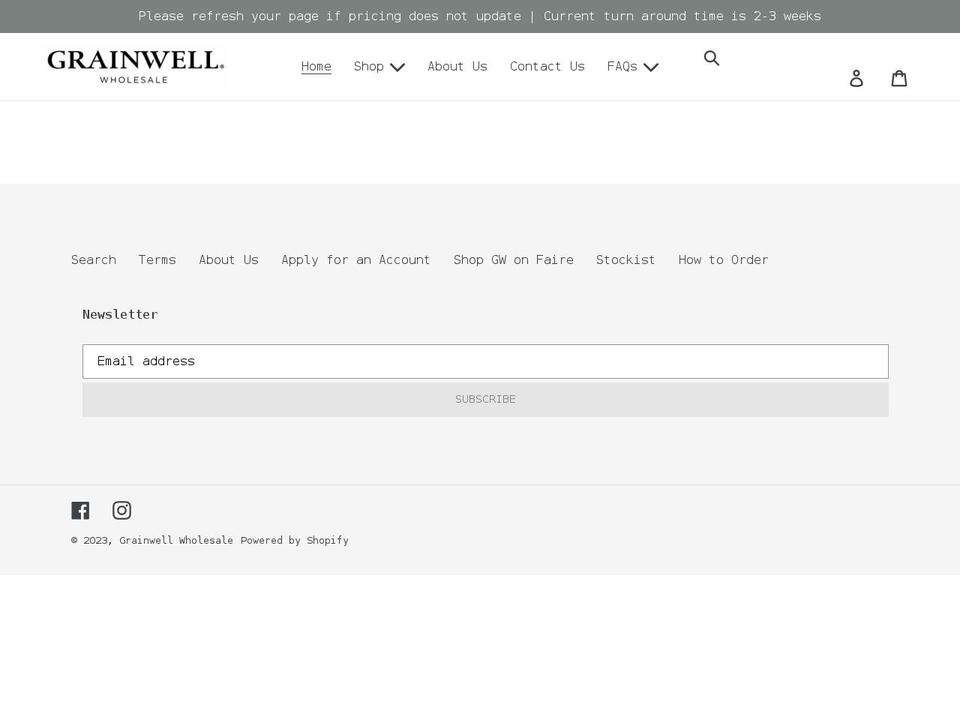Open the Stockist footer link
Image resolution: width=960 pixels, height=720 pixels.
626,260
